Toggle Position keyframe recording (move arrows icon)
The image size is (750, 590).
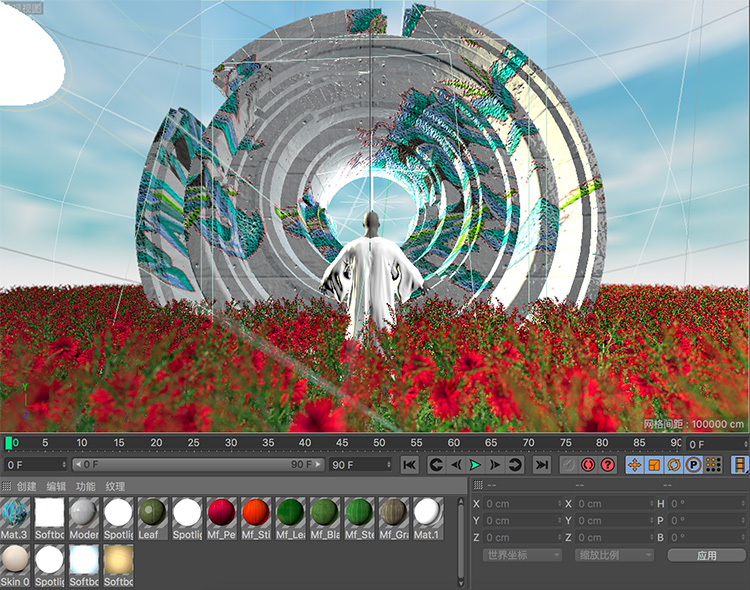click(x=635, y=465)
